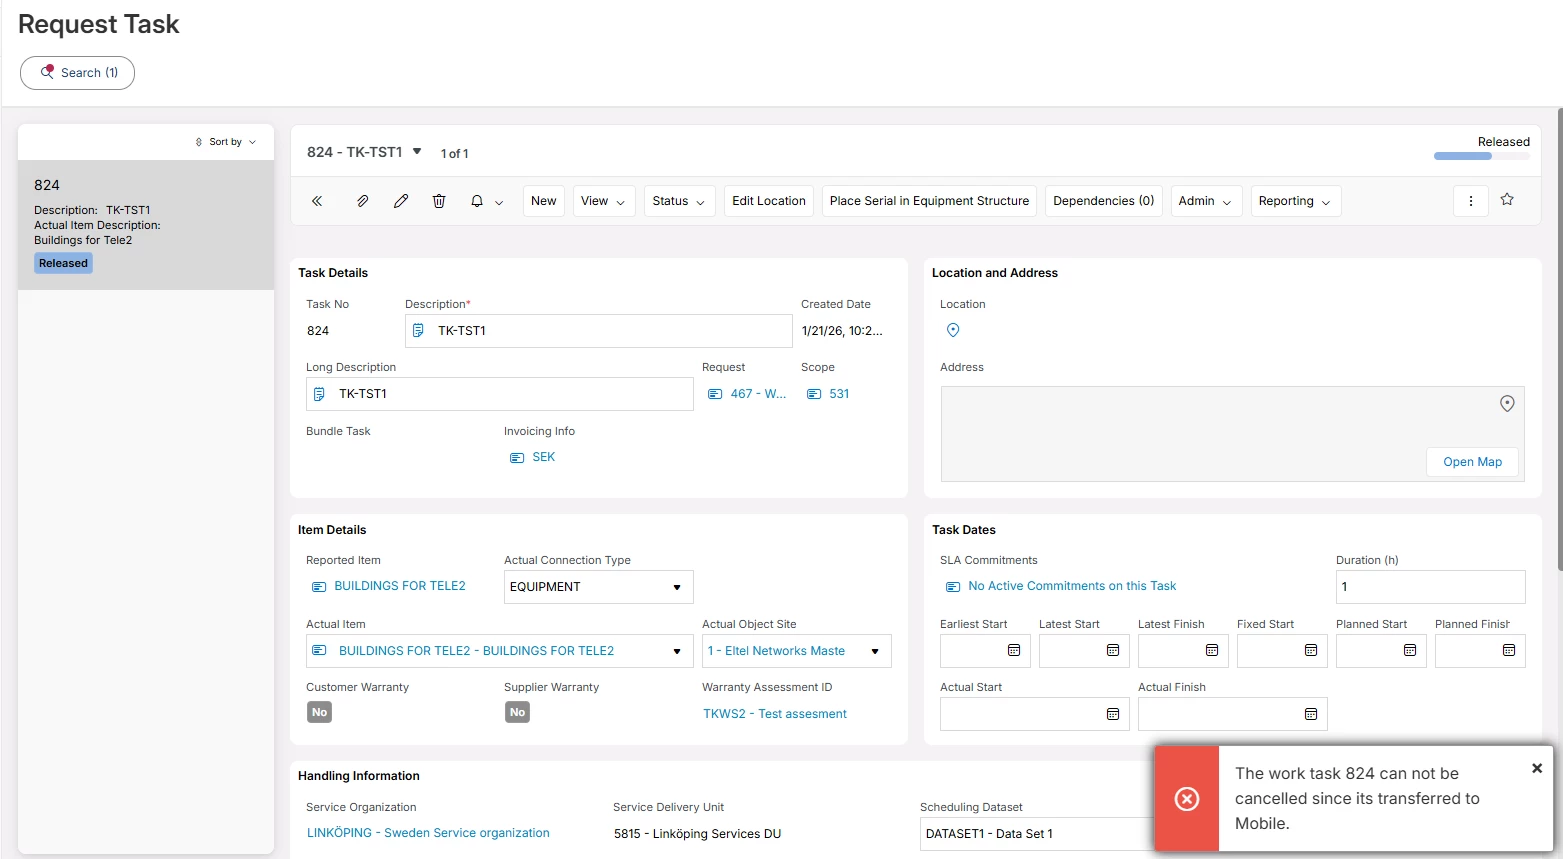Open the Reporting menu
The image size is (1563, 859).
pyautogui.click(x=1294, y=201)
